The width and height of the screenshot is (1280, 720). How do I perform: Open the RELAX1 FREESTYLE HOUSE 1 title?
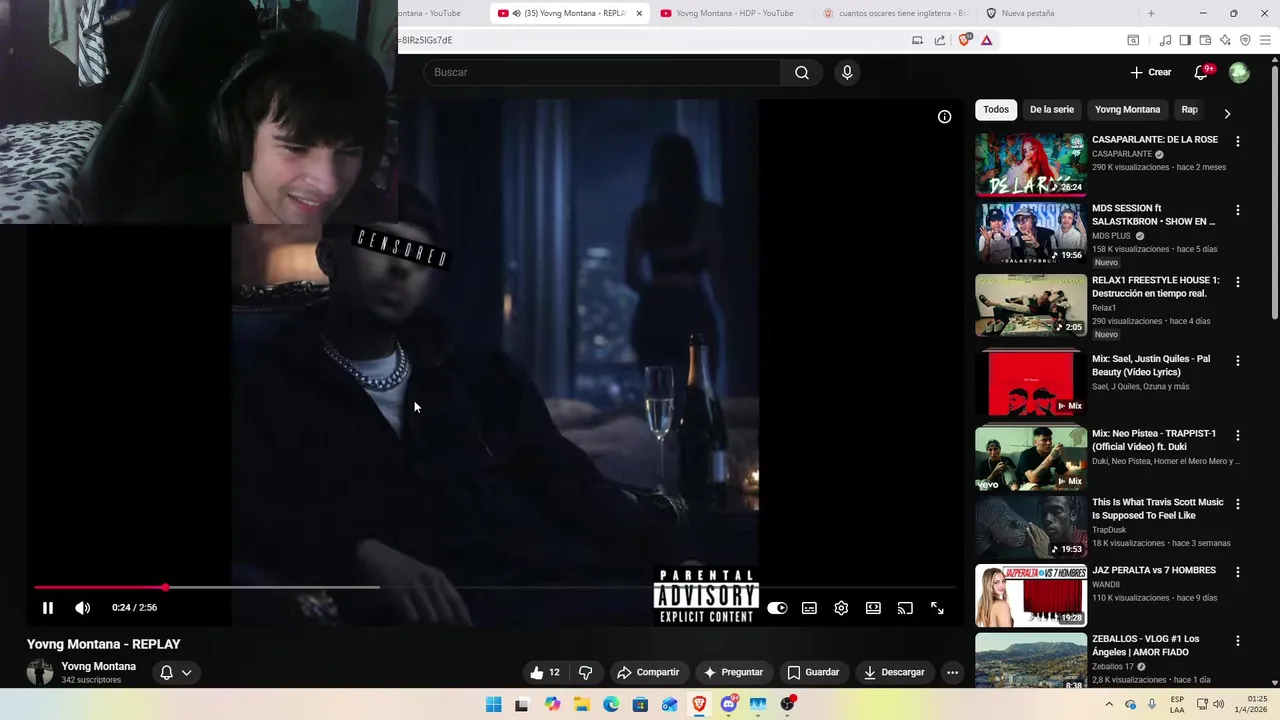tap(1155, 287)
